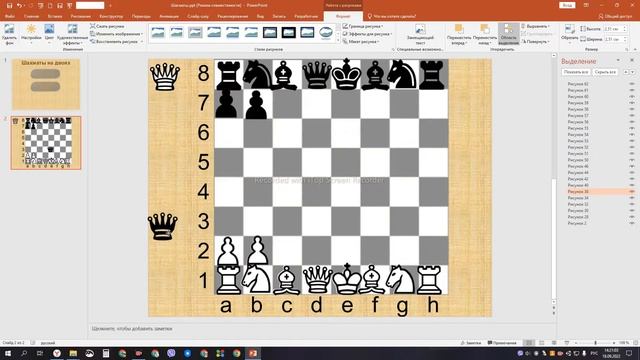
Task: Open Selection pane options dropdown arrow
Action: (x=618, y=60)
